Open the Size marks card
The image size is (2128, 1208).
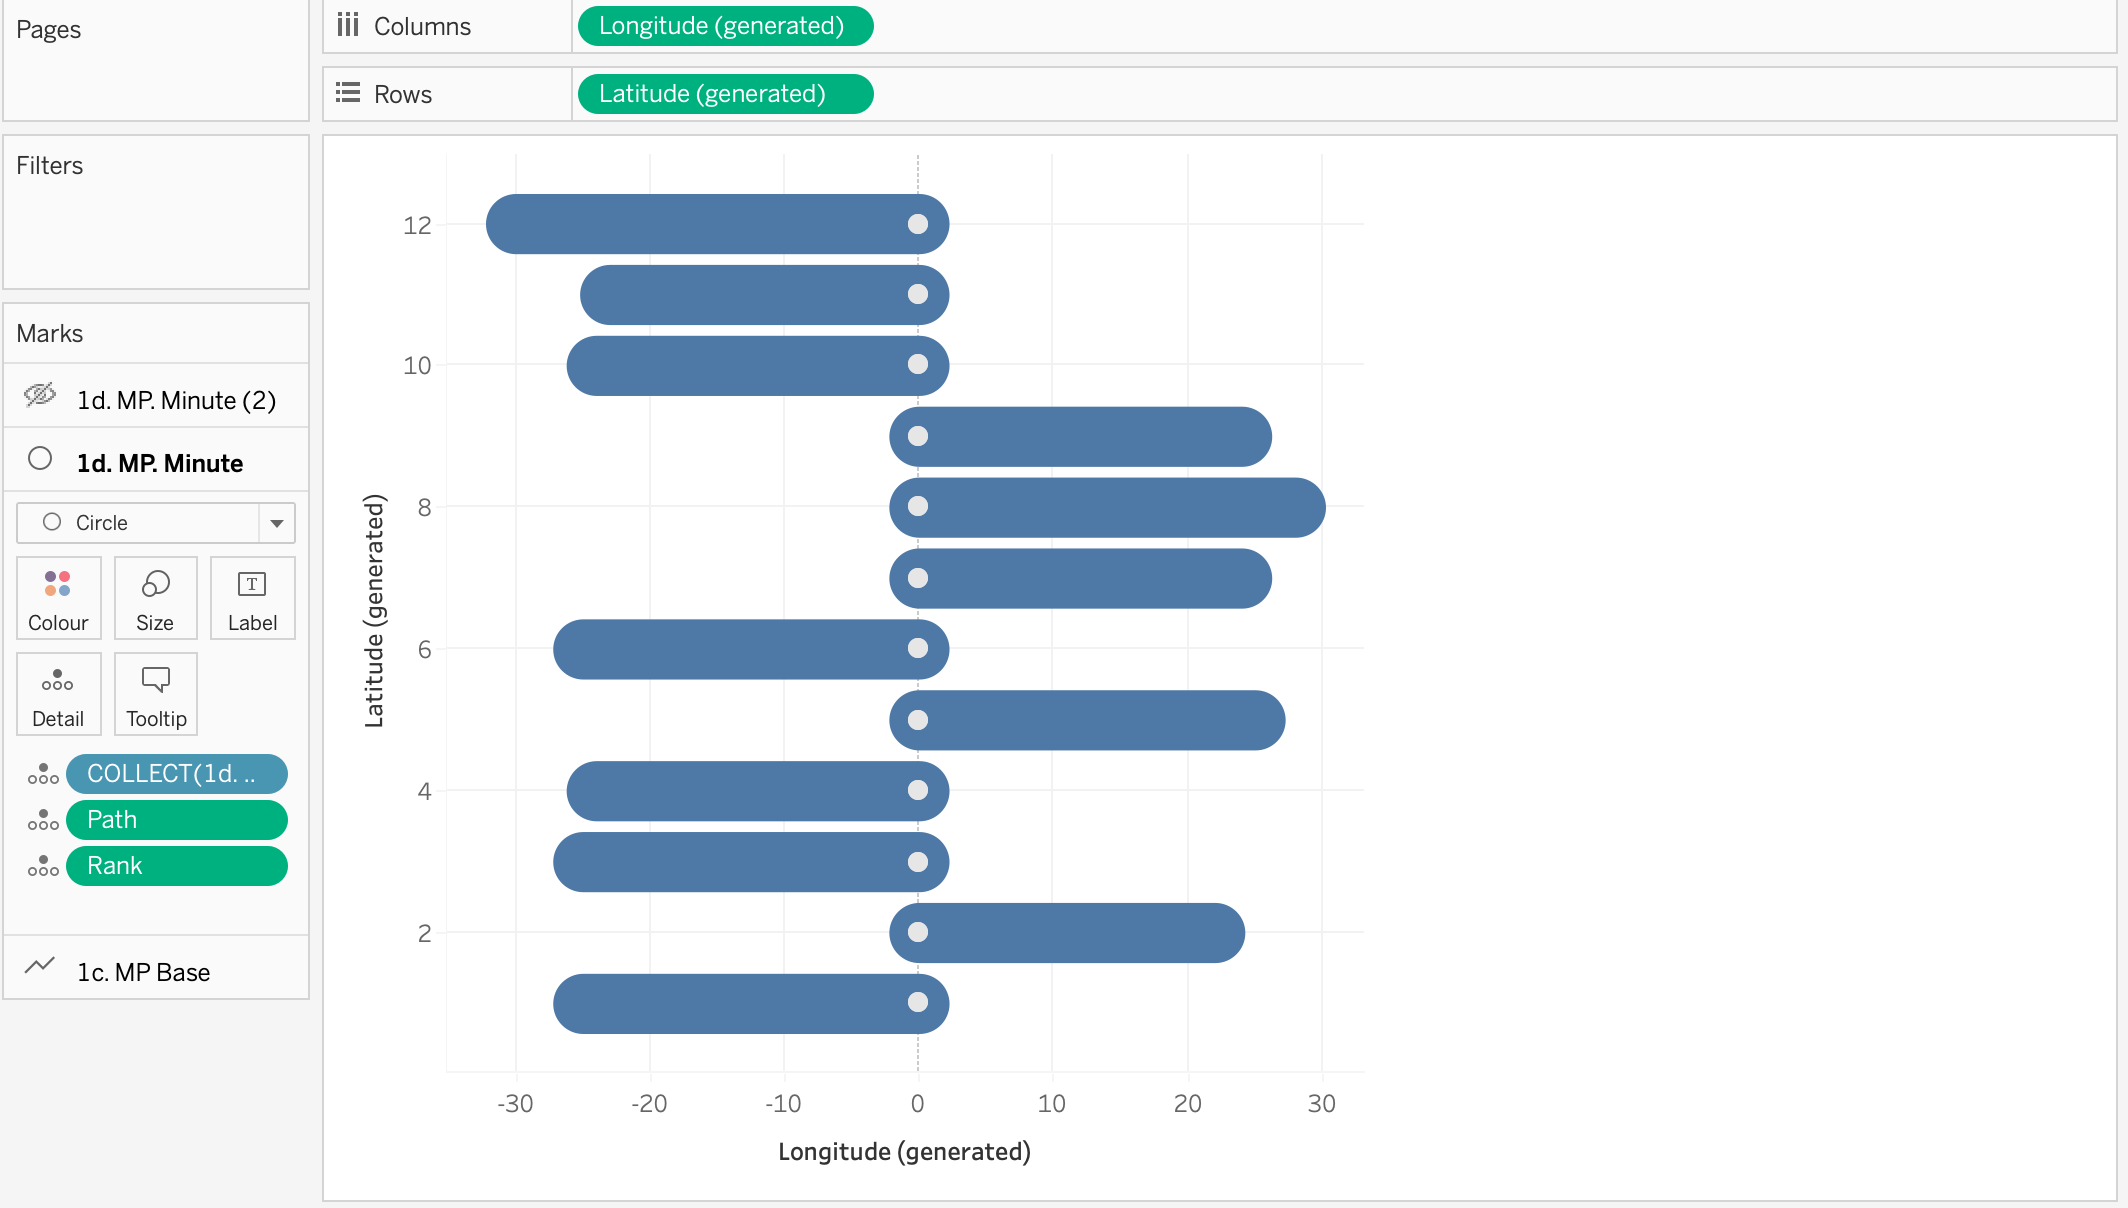(155, 598)
